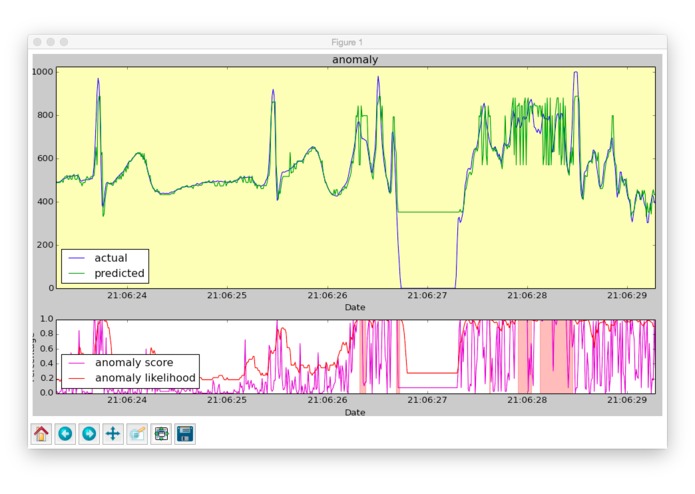The height and width of the screenshot is (494, 695).
Task: Select the Pan axes cross tool
Action: (x=113, y=434)
